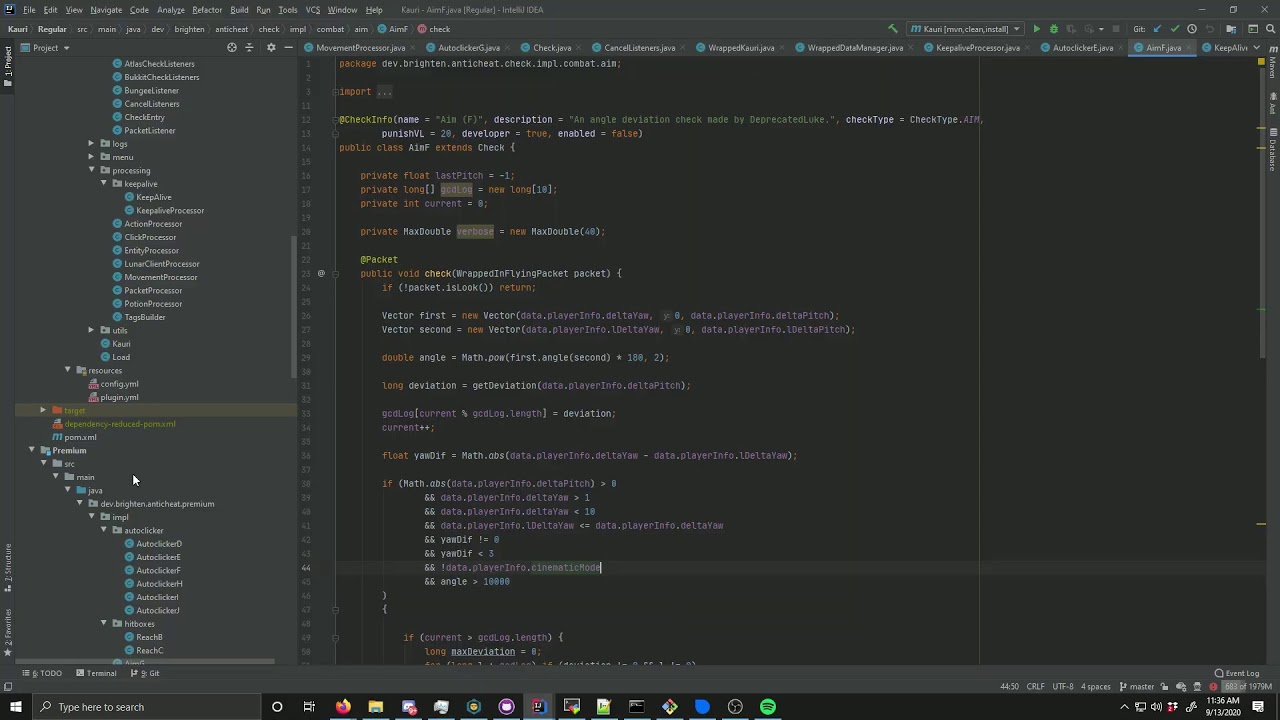Collapse the processing folder
The width and height of the screenshot is (1280, 720).
click(x=91, y=170)
